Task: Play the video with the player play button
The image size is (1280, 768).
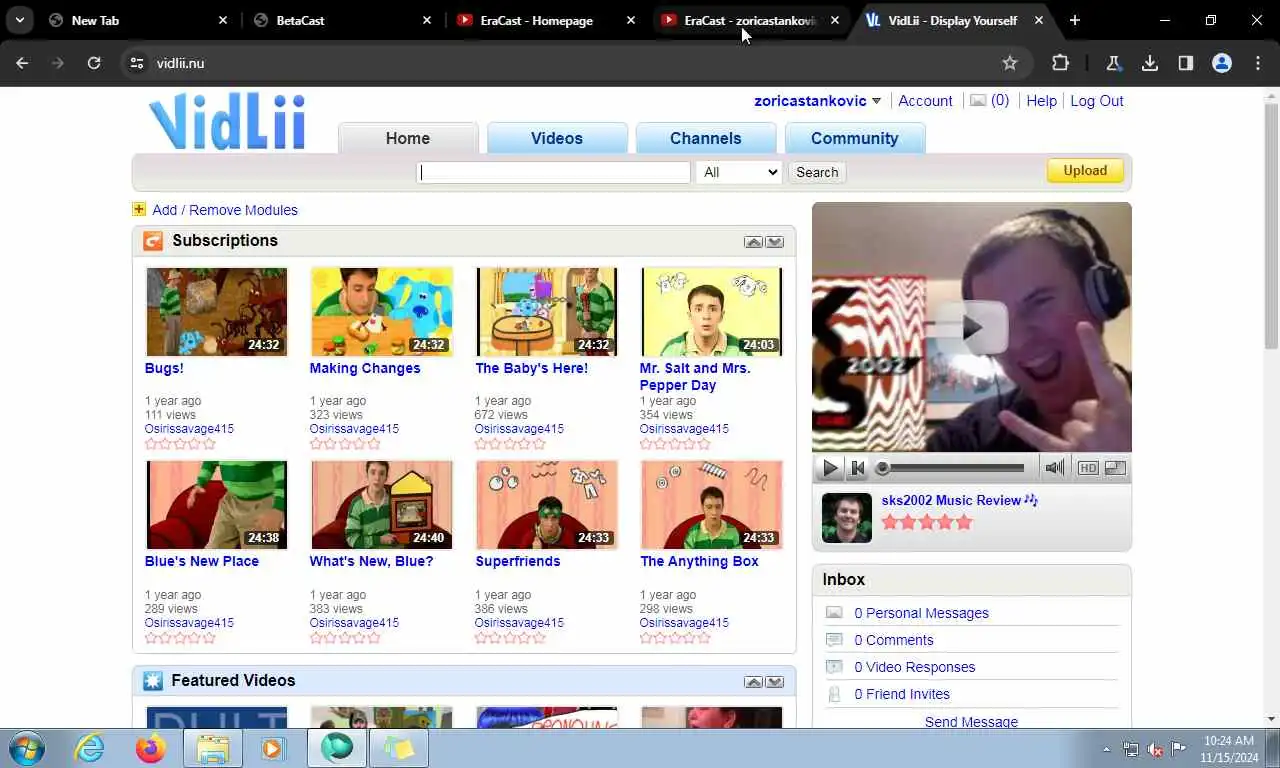Action: tap(830, 468)
